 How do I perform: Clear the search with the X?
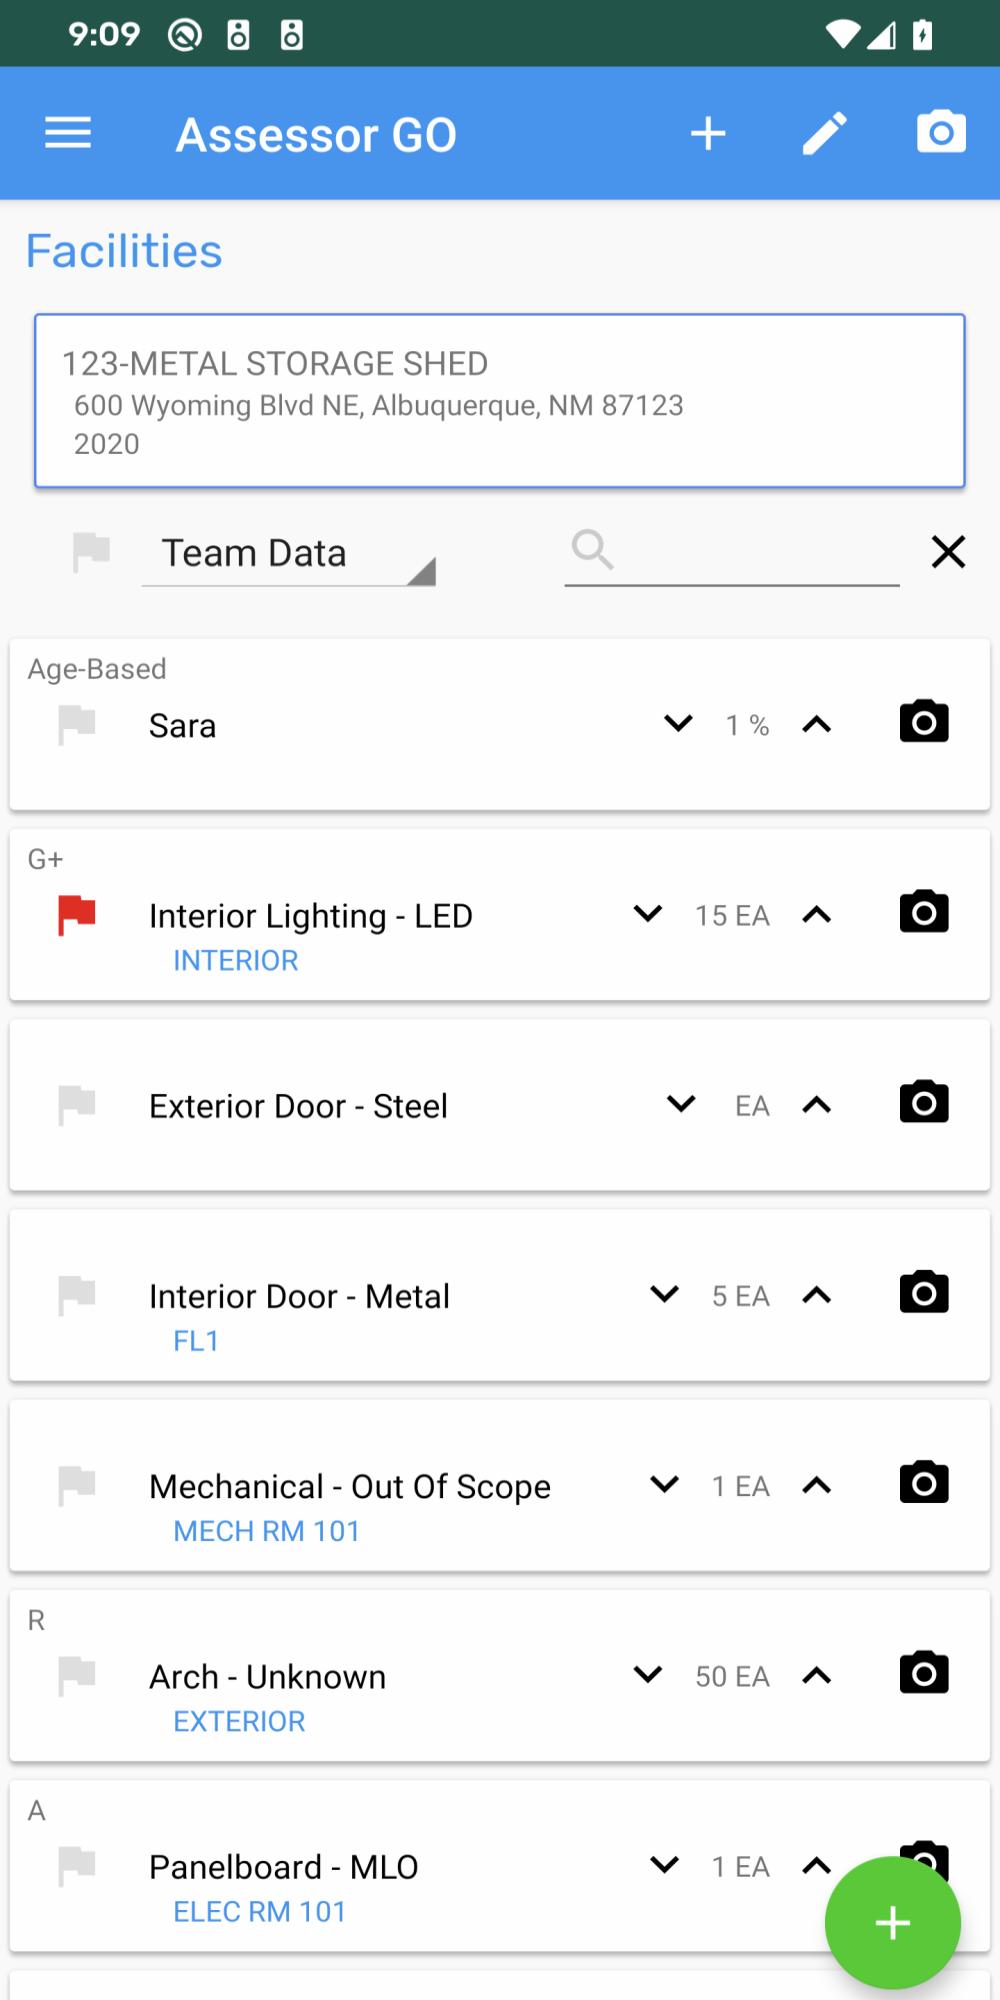[948, 552]
